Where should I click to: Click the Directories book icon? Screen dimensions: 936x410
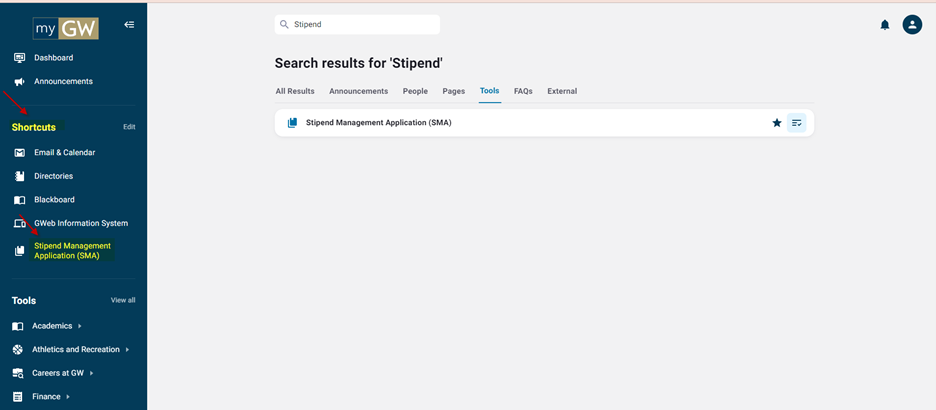(x=19, y=177)
